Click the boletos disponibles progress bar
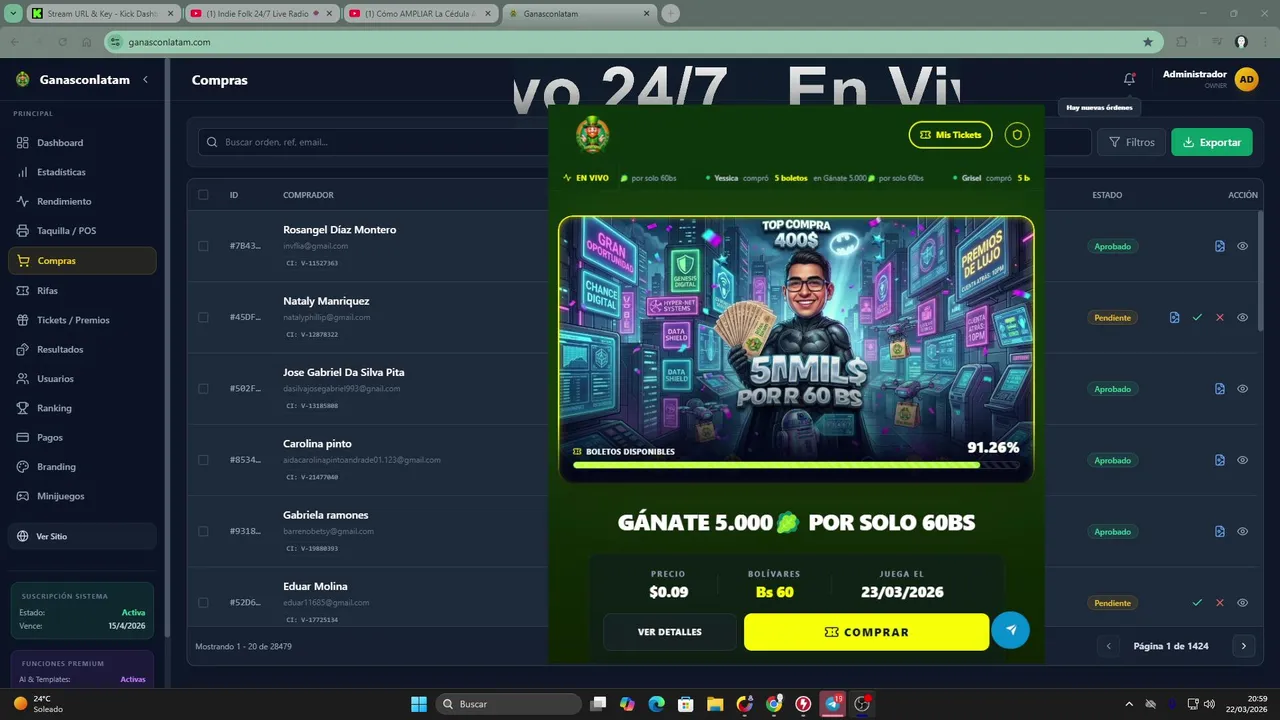Screen dimensions: 1280x720 [795, 465]
